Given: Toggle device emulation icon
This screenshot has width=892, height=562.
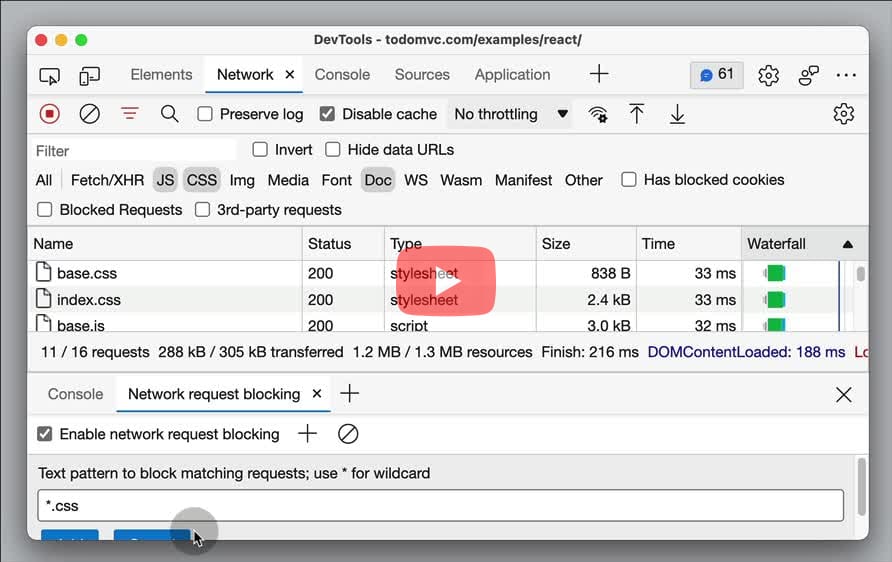Looking at the screenshot, I should (x=89, y=76).
